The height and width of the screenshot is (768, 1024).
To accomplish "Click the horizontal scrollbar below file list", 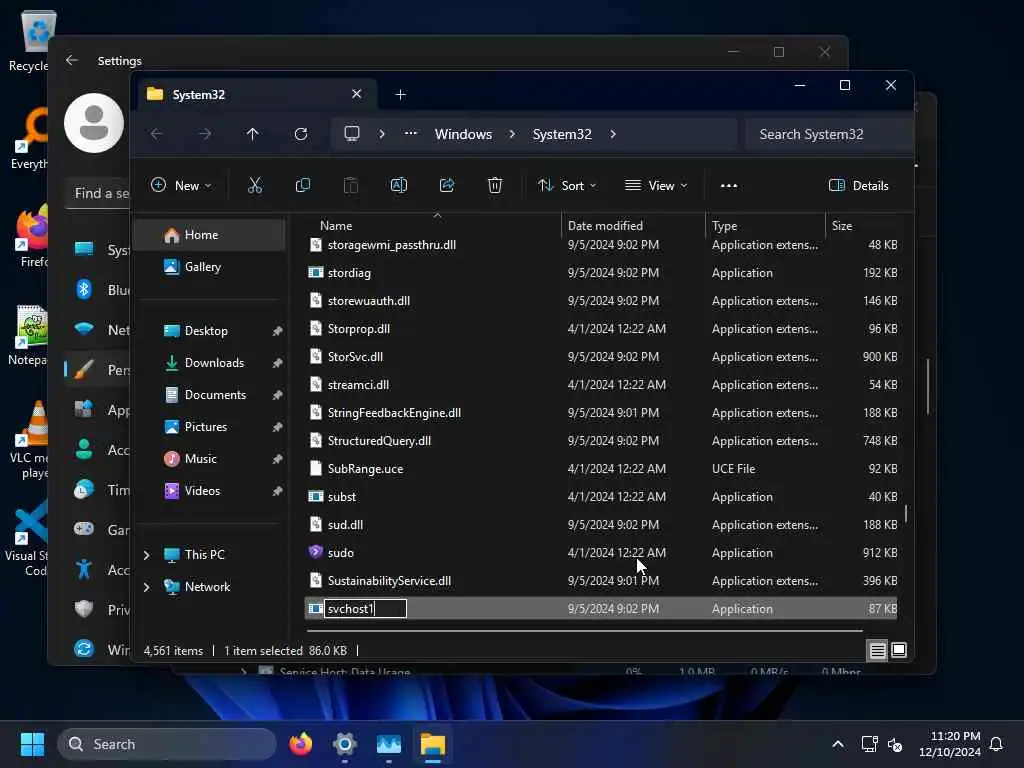I will pyautogui.click(x=584, y=631).
